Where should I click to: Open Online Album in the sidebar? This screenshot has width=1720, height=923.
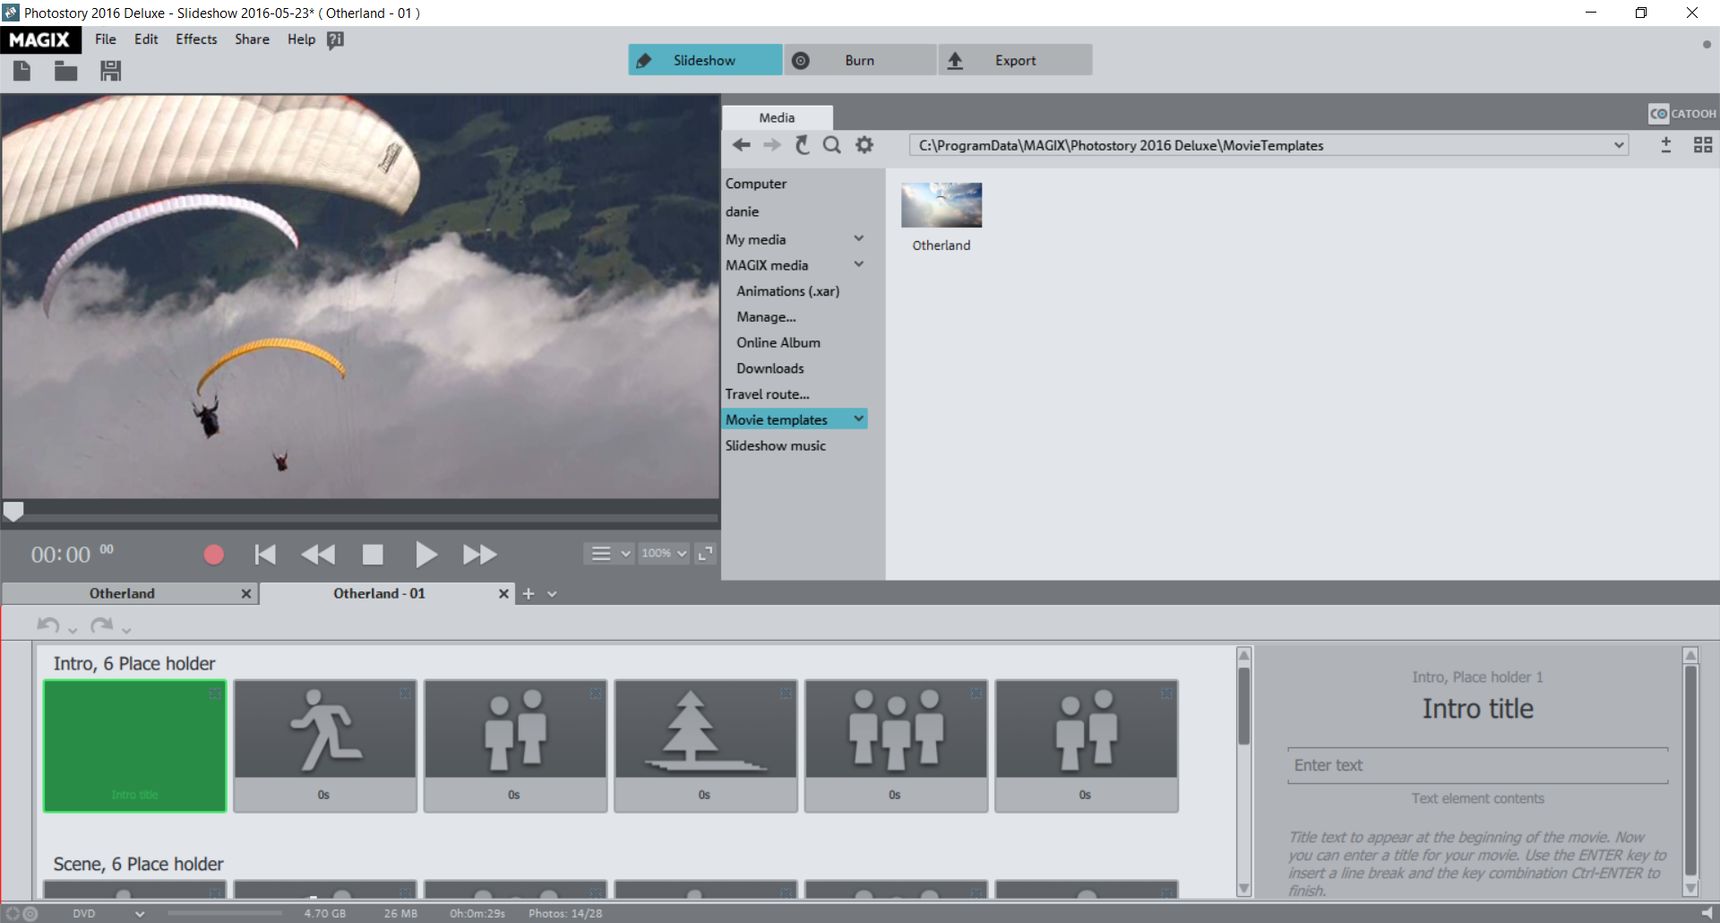[778, 342]
